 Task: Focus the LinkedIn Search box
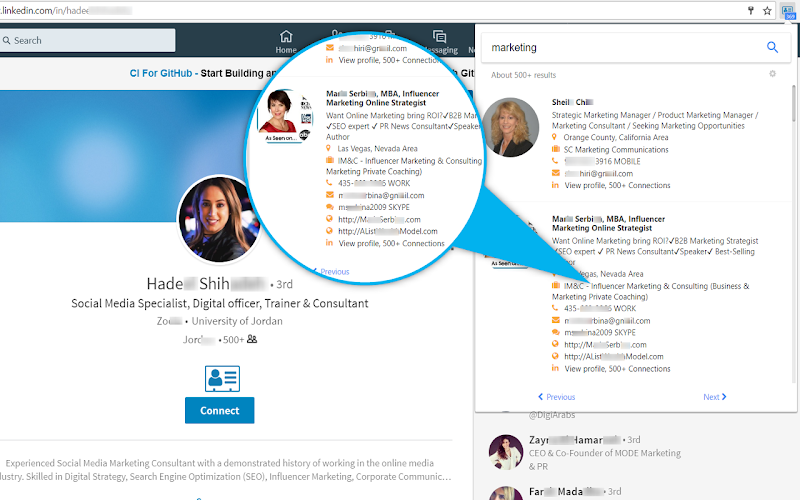point(88,40)
